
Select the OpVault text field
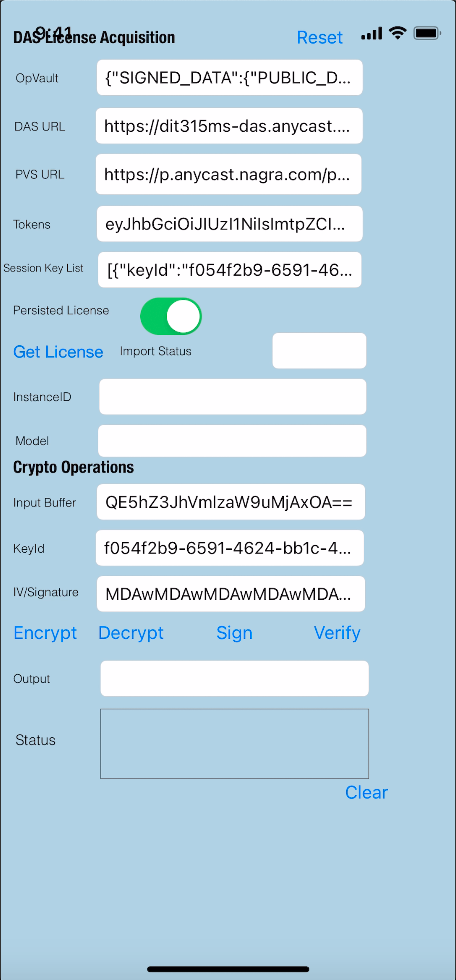[229, 78]
